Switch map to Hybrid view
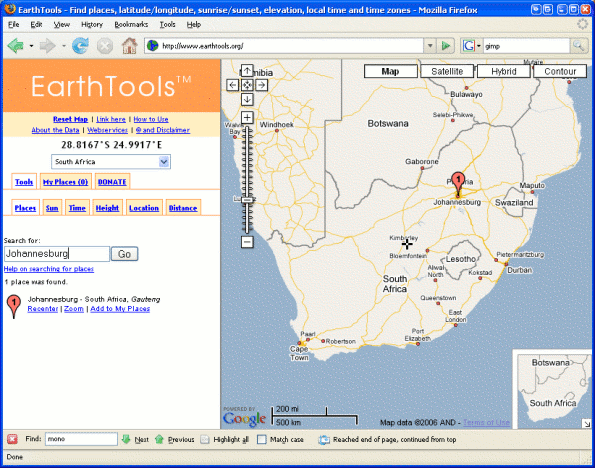This screenshot has height=468, width=595. pyautogui.click(x=504, y=71)
